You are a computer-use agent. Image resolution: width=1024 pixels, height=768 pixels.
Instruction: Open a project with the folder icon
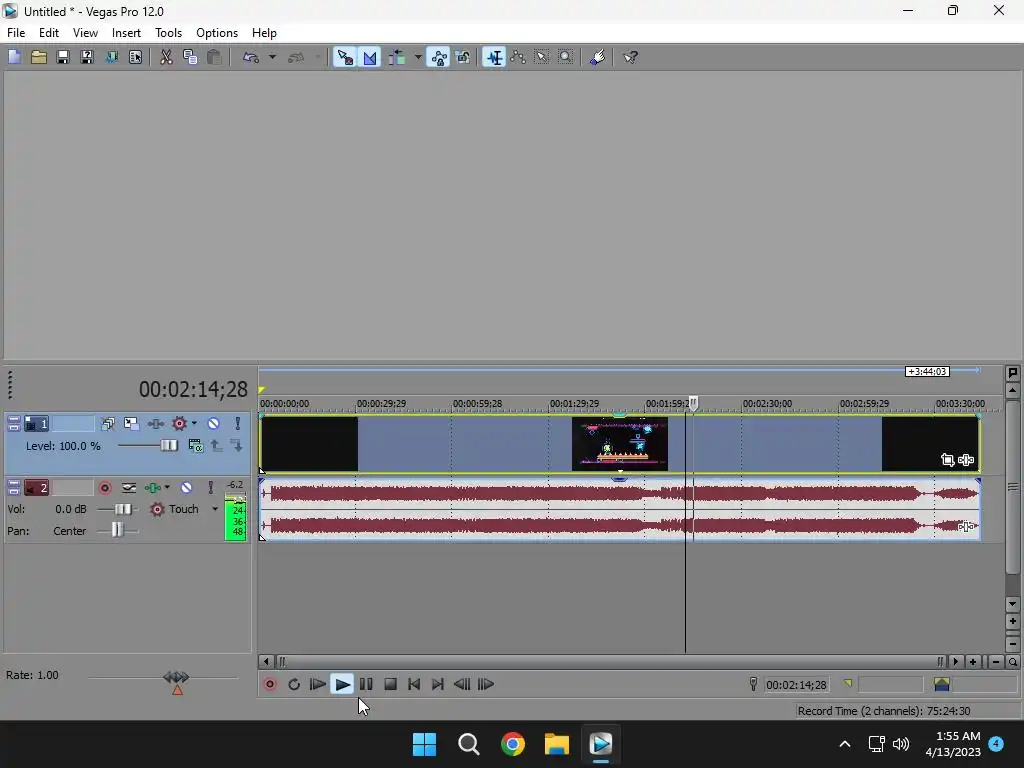point(39,57)
